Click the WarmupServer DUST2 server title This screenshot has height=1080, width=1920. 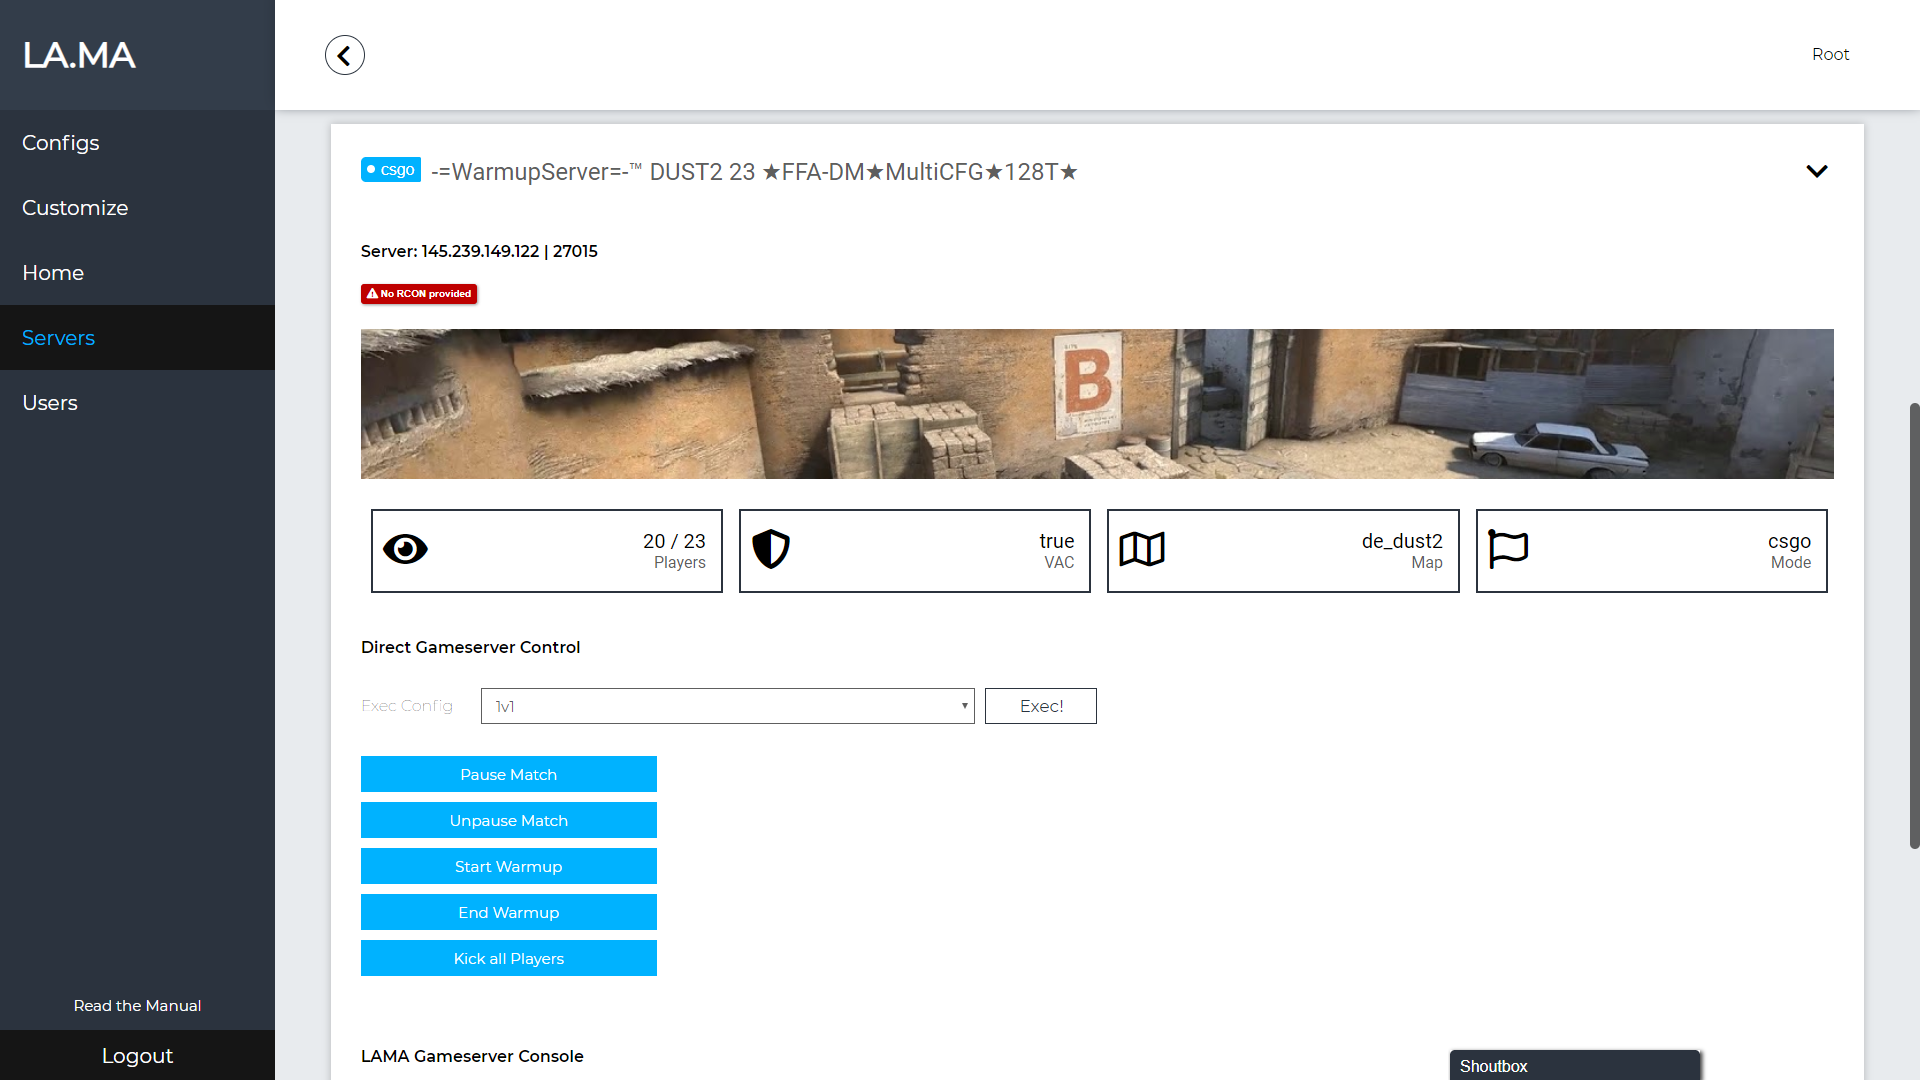coord(754,172)
